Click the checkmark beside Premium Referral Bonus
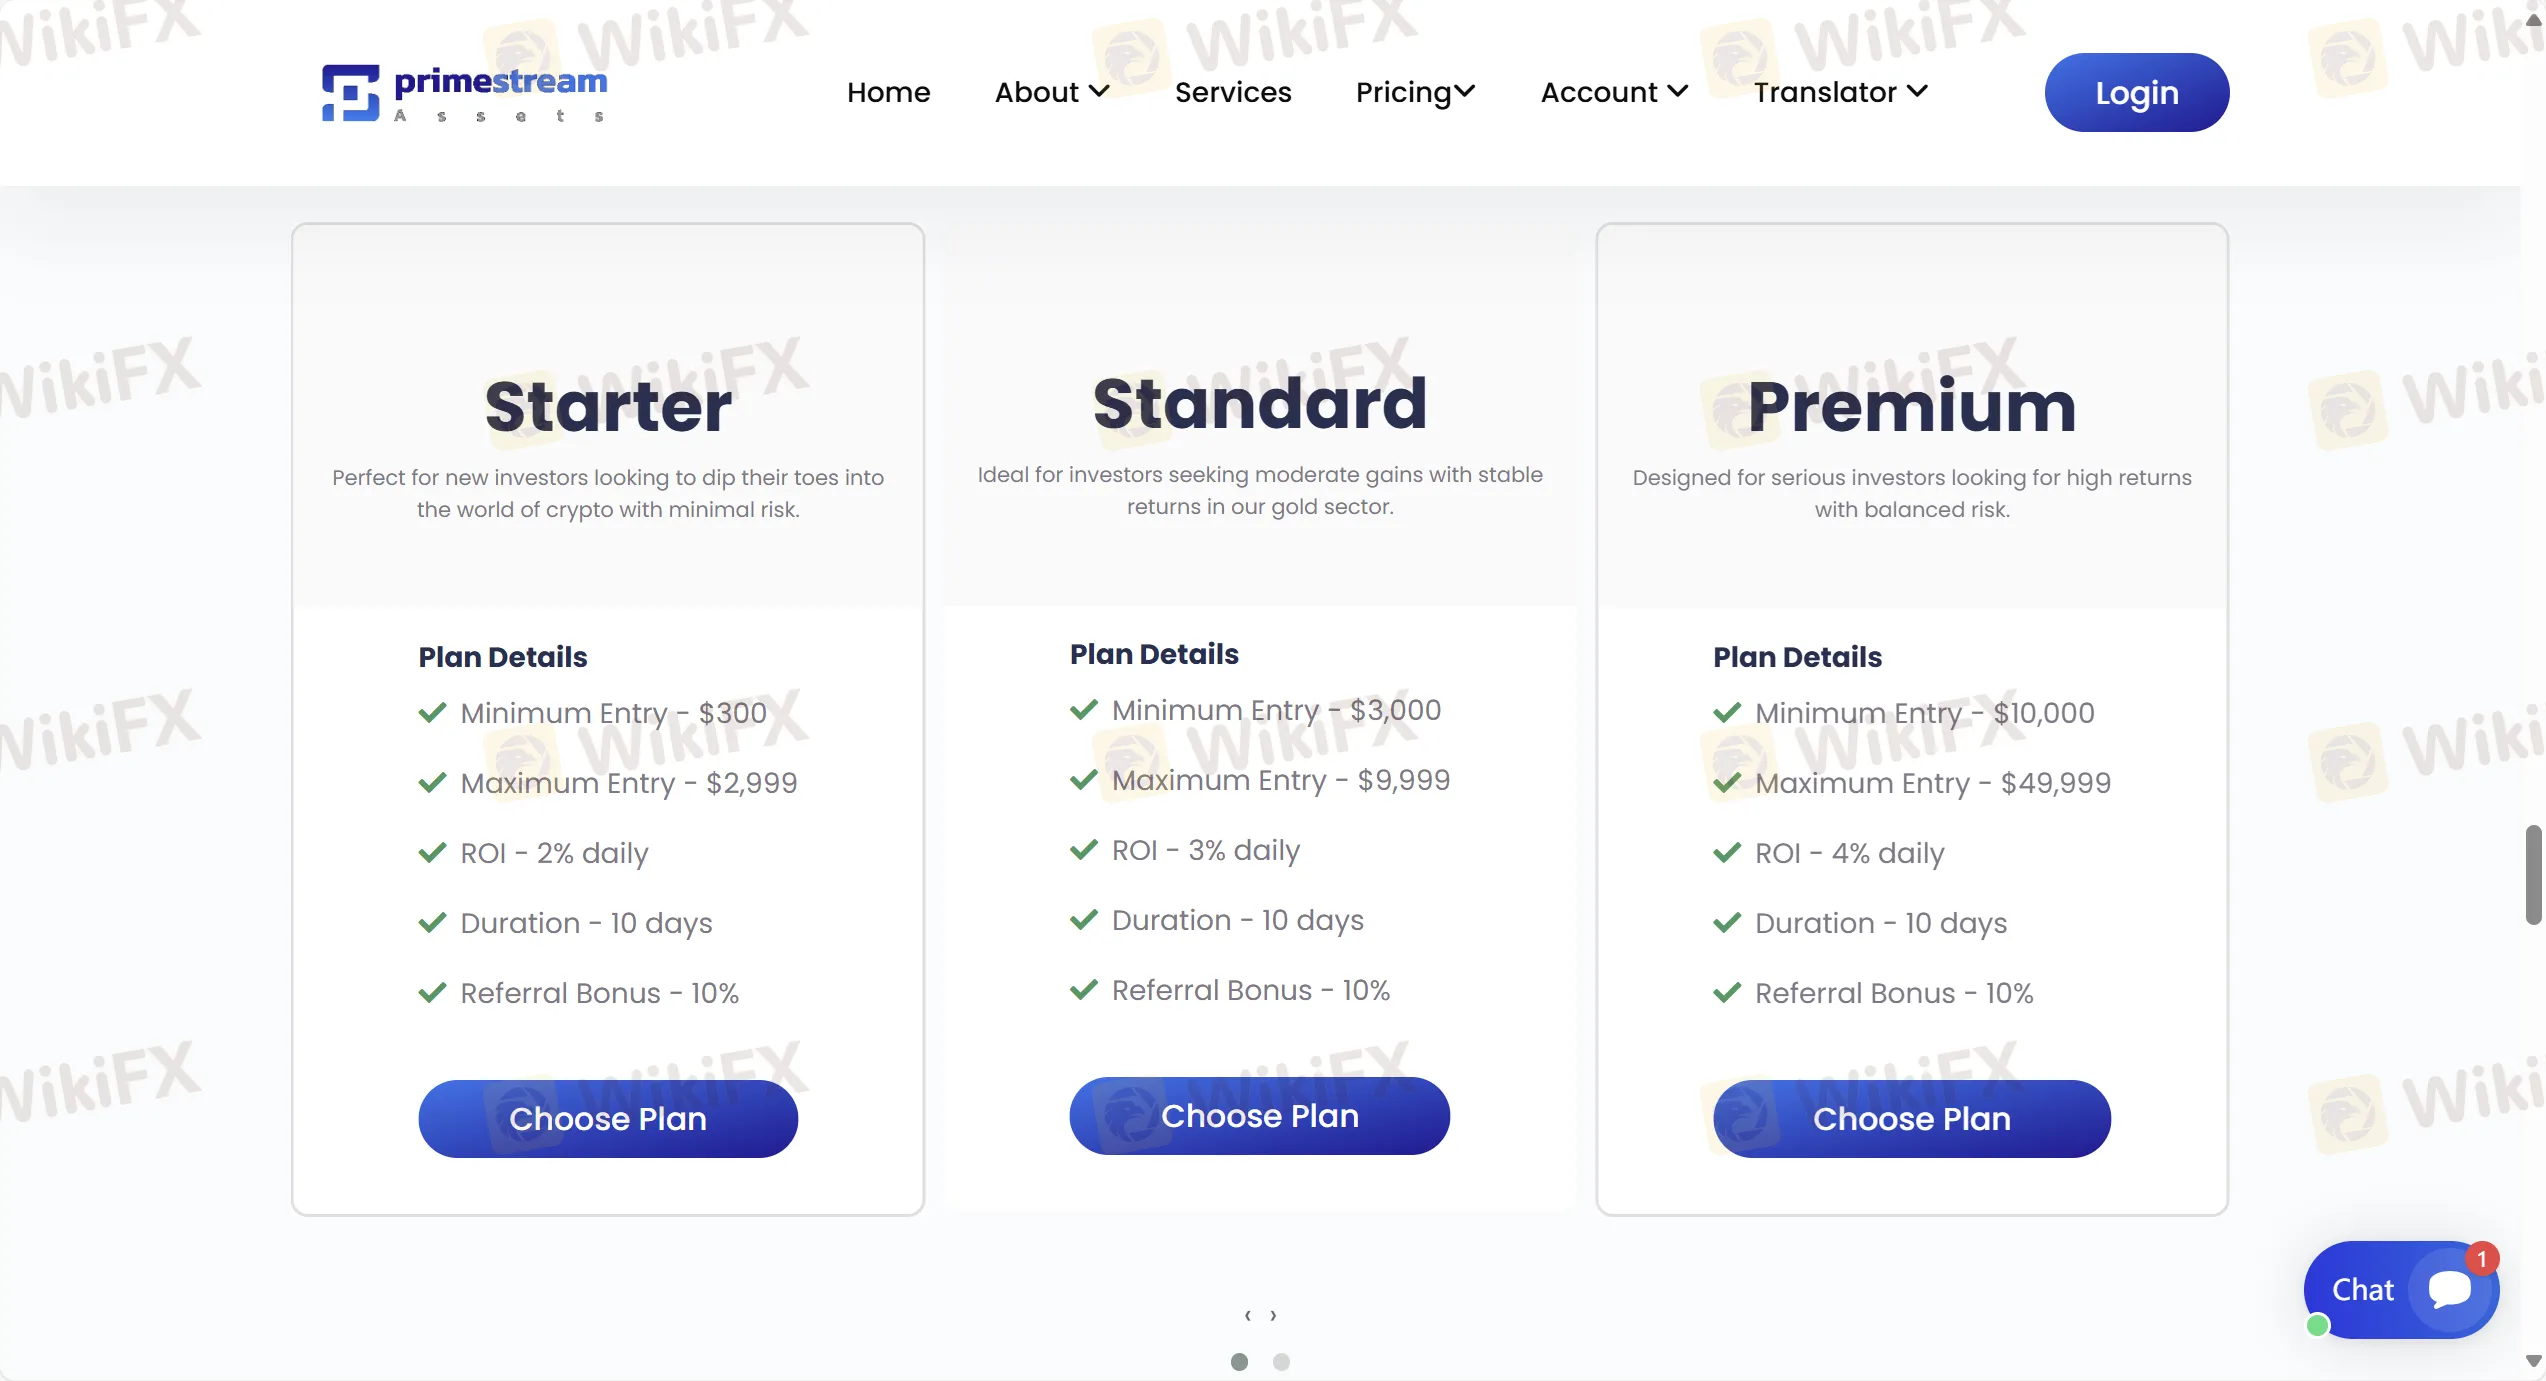Image resolution: width=2546 pixels, height=1381 pixels. point(1725,992)
